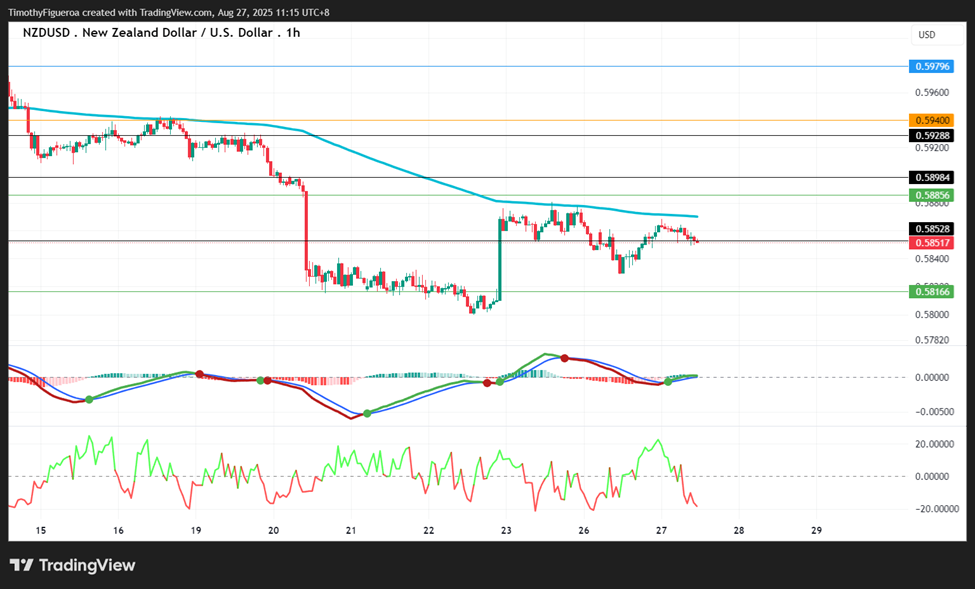Click the 0.58400 price axis value
Viewport: 975px width, 589px height.
(x=932, y=259)
